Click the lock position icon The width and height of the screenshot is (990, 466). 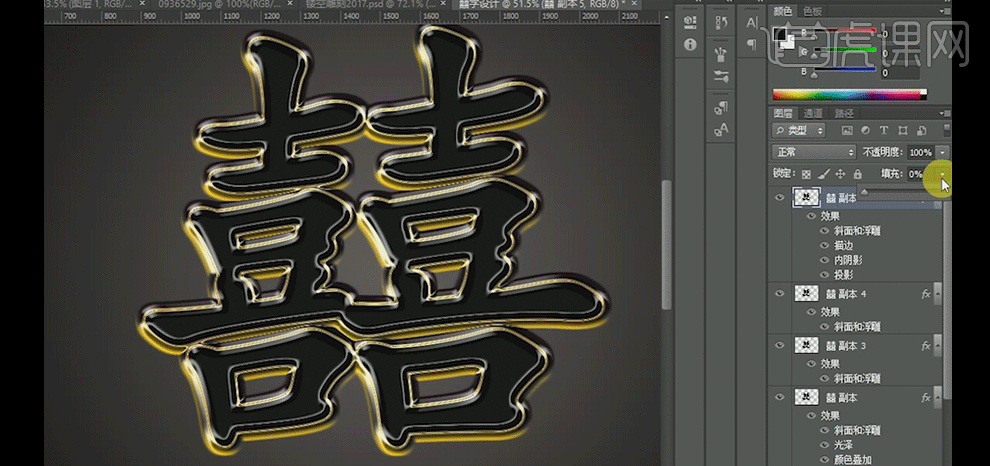point(840,174)
